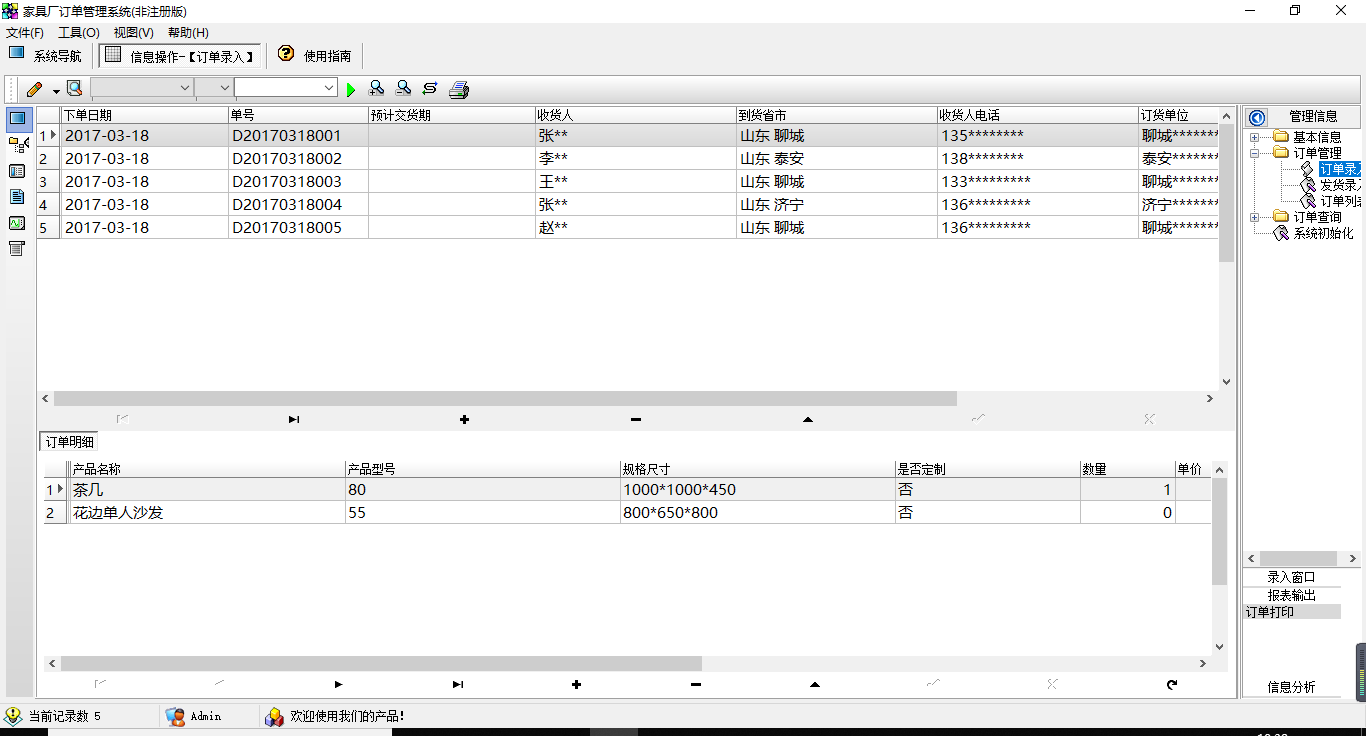Select the blue screen icon in left sidebar
The height and width of the screenshot is (736, 1366).
click(x=17, y=119)
